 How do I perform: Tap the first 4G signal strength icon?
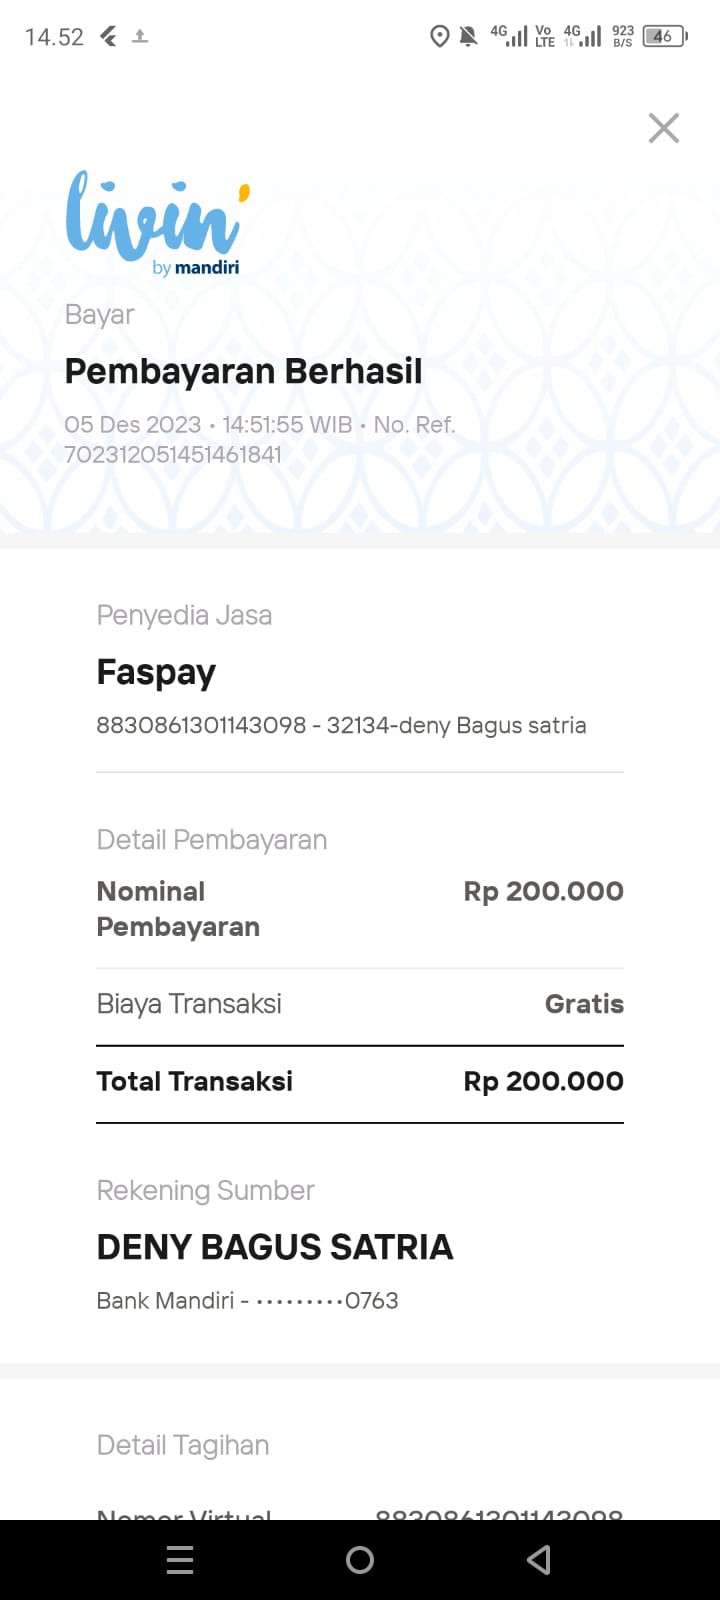coord(509,37)
